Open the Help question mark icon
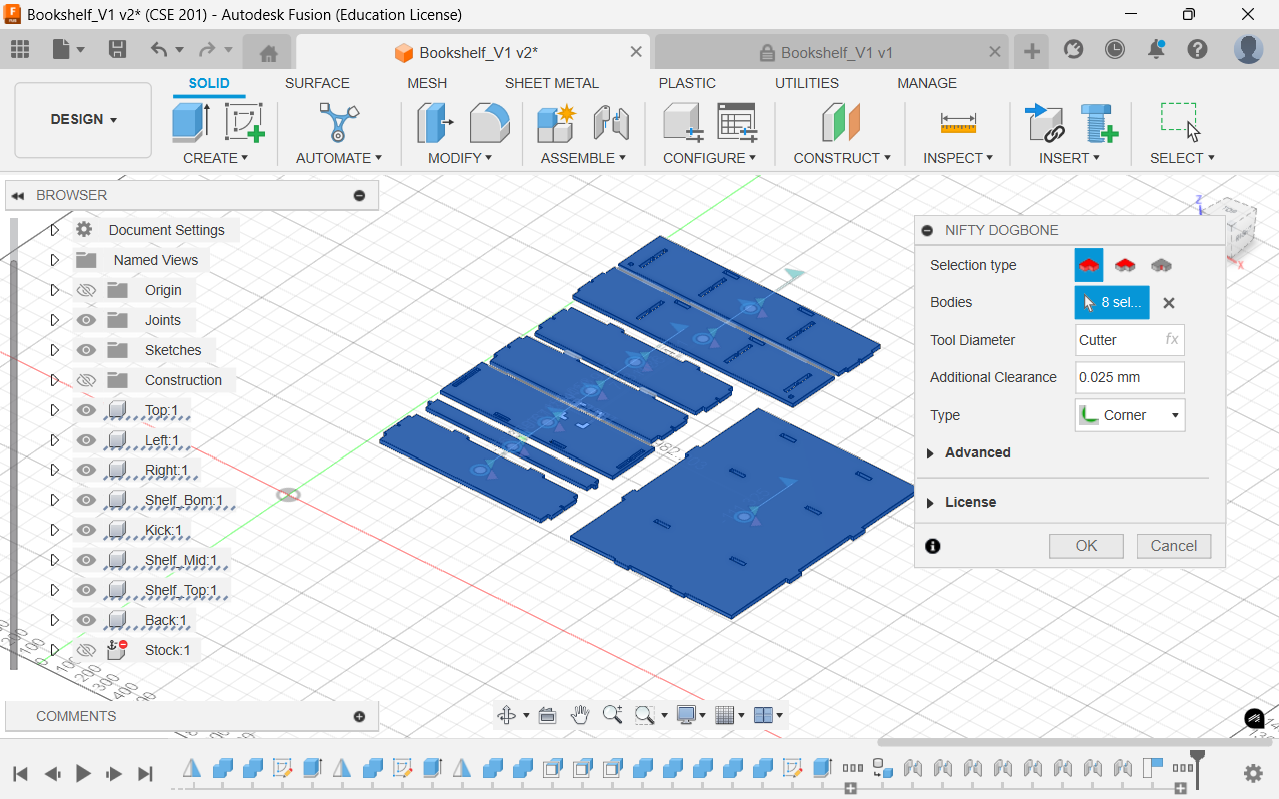 pos(1198,49)
